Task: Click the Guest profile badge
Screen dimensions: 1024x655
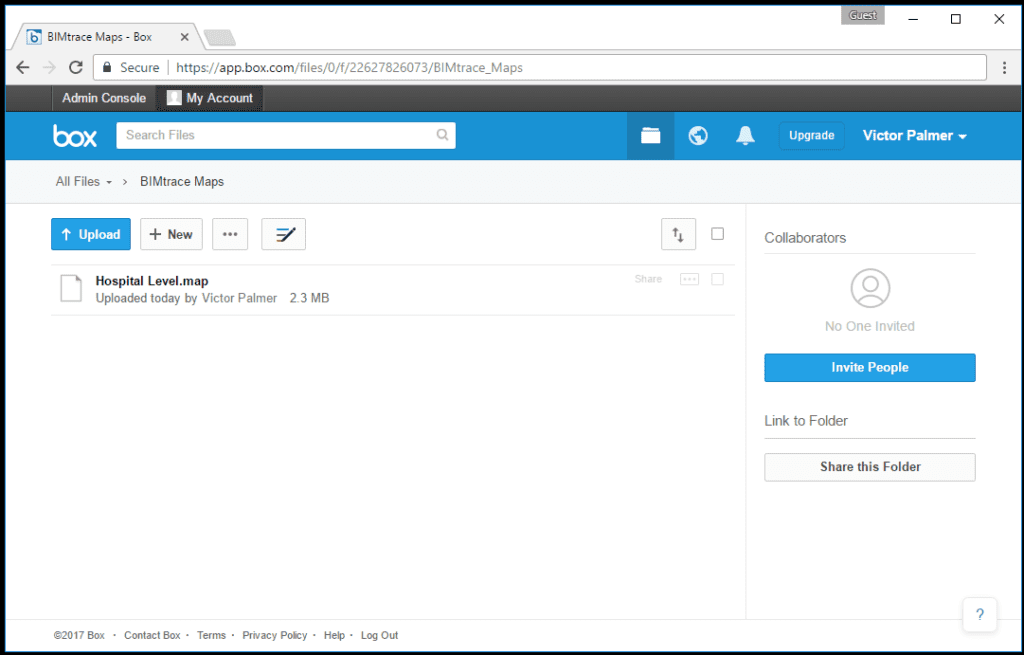Action: 863,16
